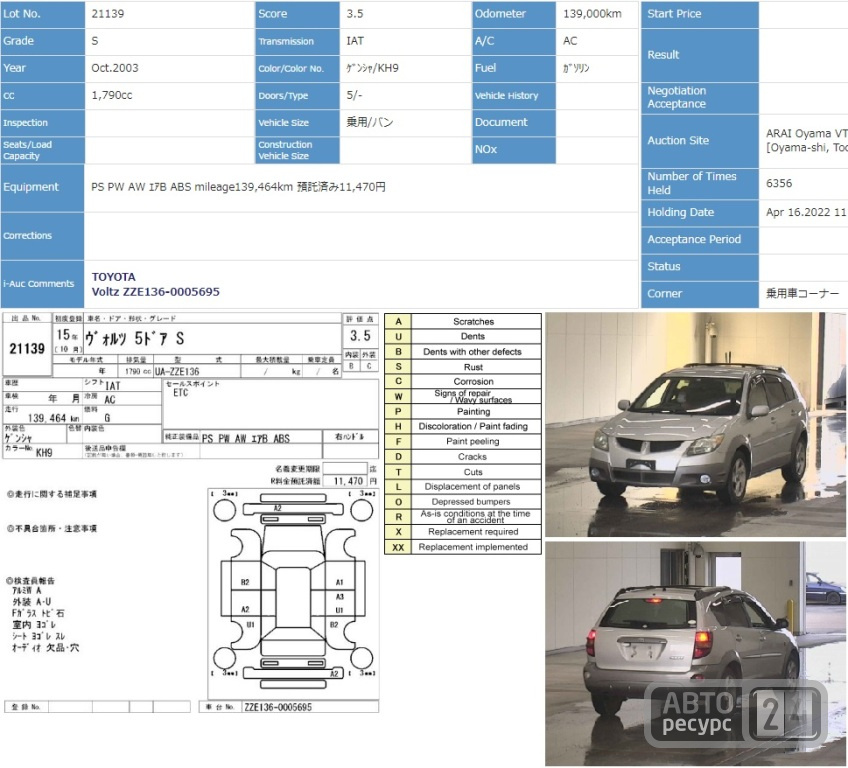Open the car damage diagram
The height and width of the screenshot is (768, 848).
click(293, 593)
